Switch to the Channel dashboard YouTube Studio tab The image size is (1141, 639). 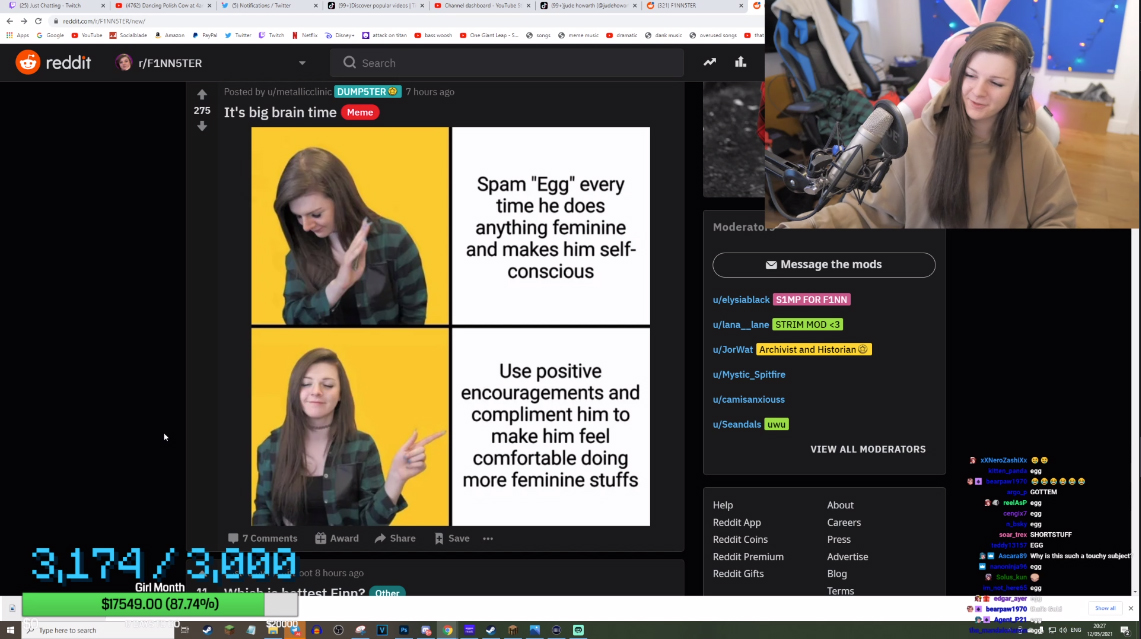[x=482, y=6]
